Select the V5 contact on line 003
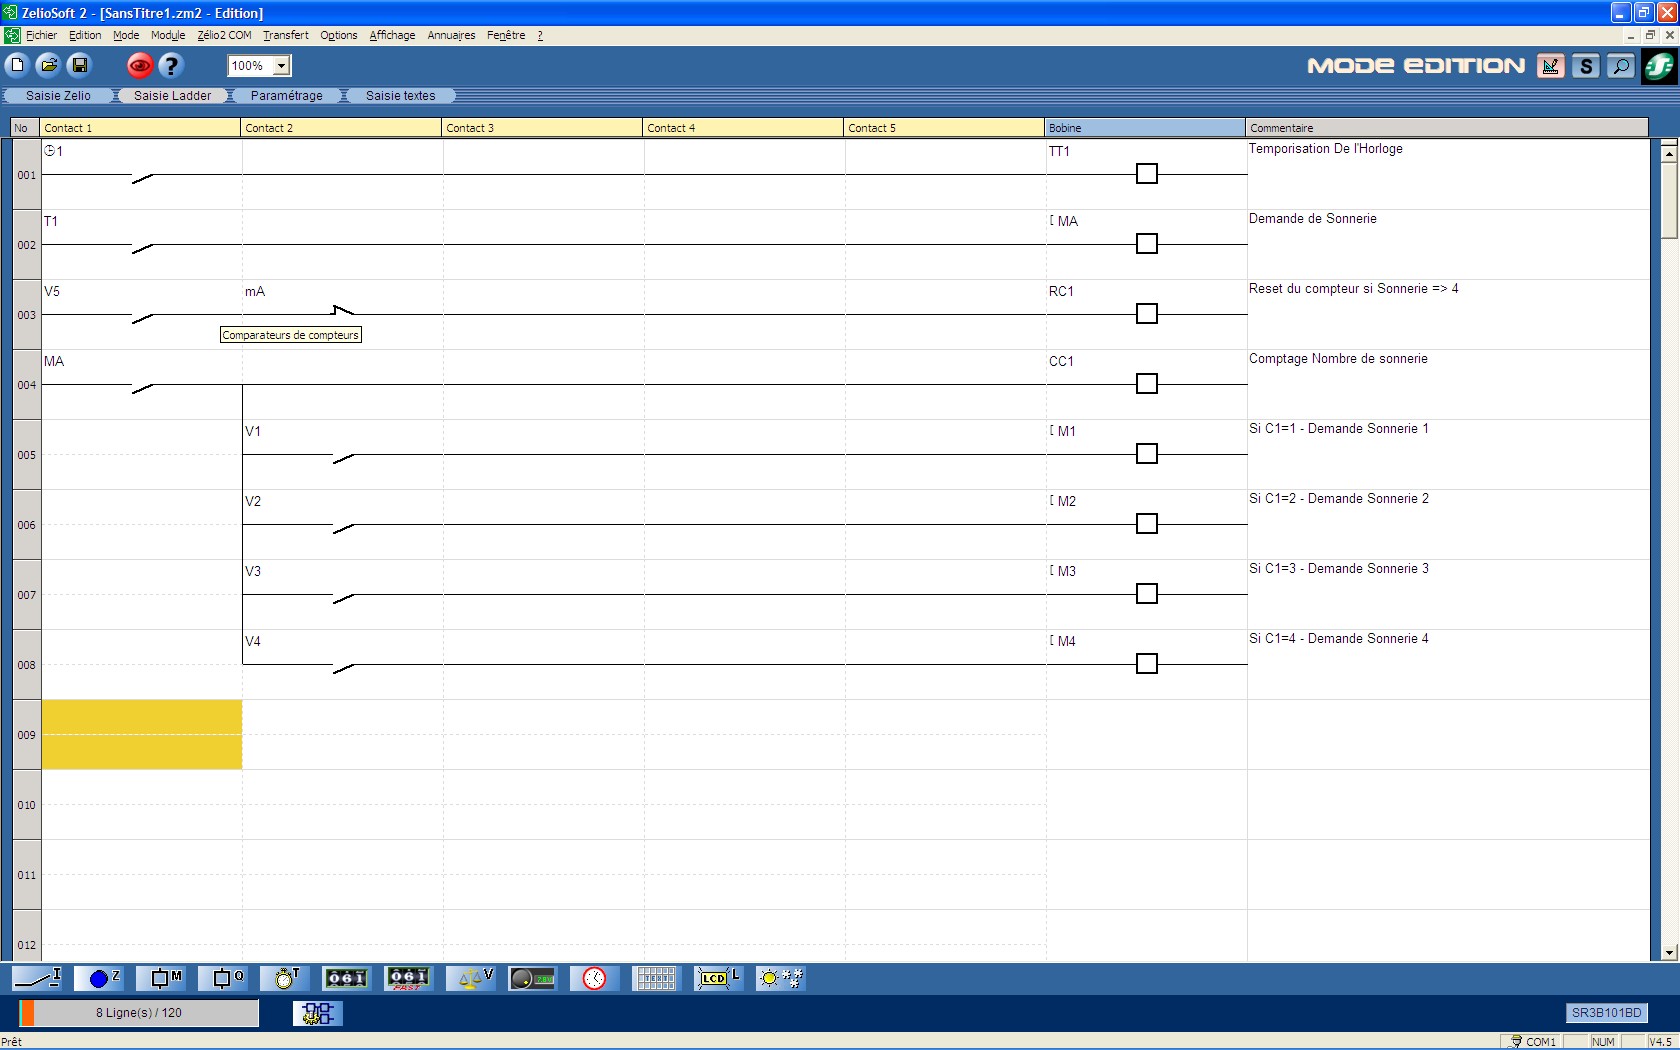 click(141, 314)
